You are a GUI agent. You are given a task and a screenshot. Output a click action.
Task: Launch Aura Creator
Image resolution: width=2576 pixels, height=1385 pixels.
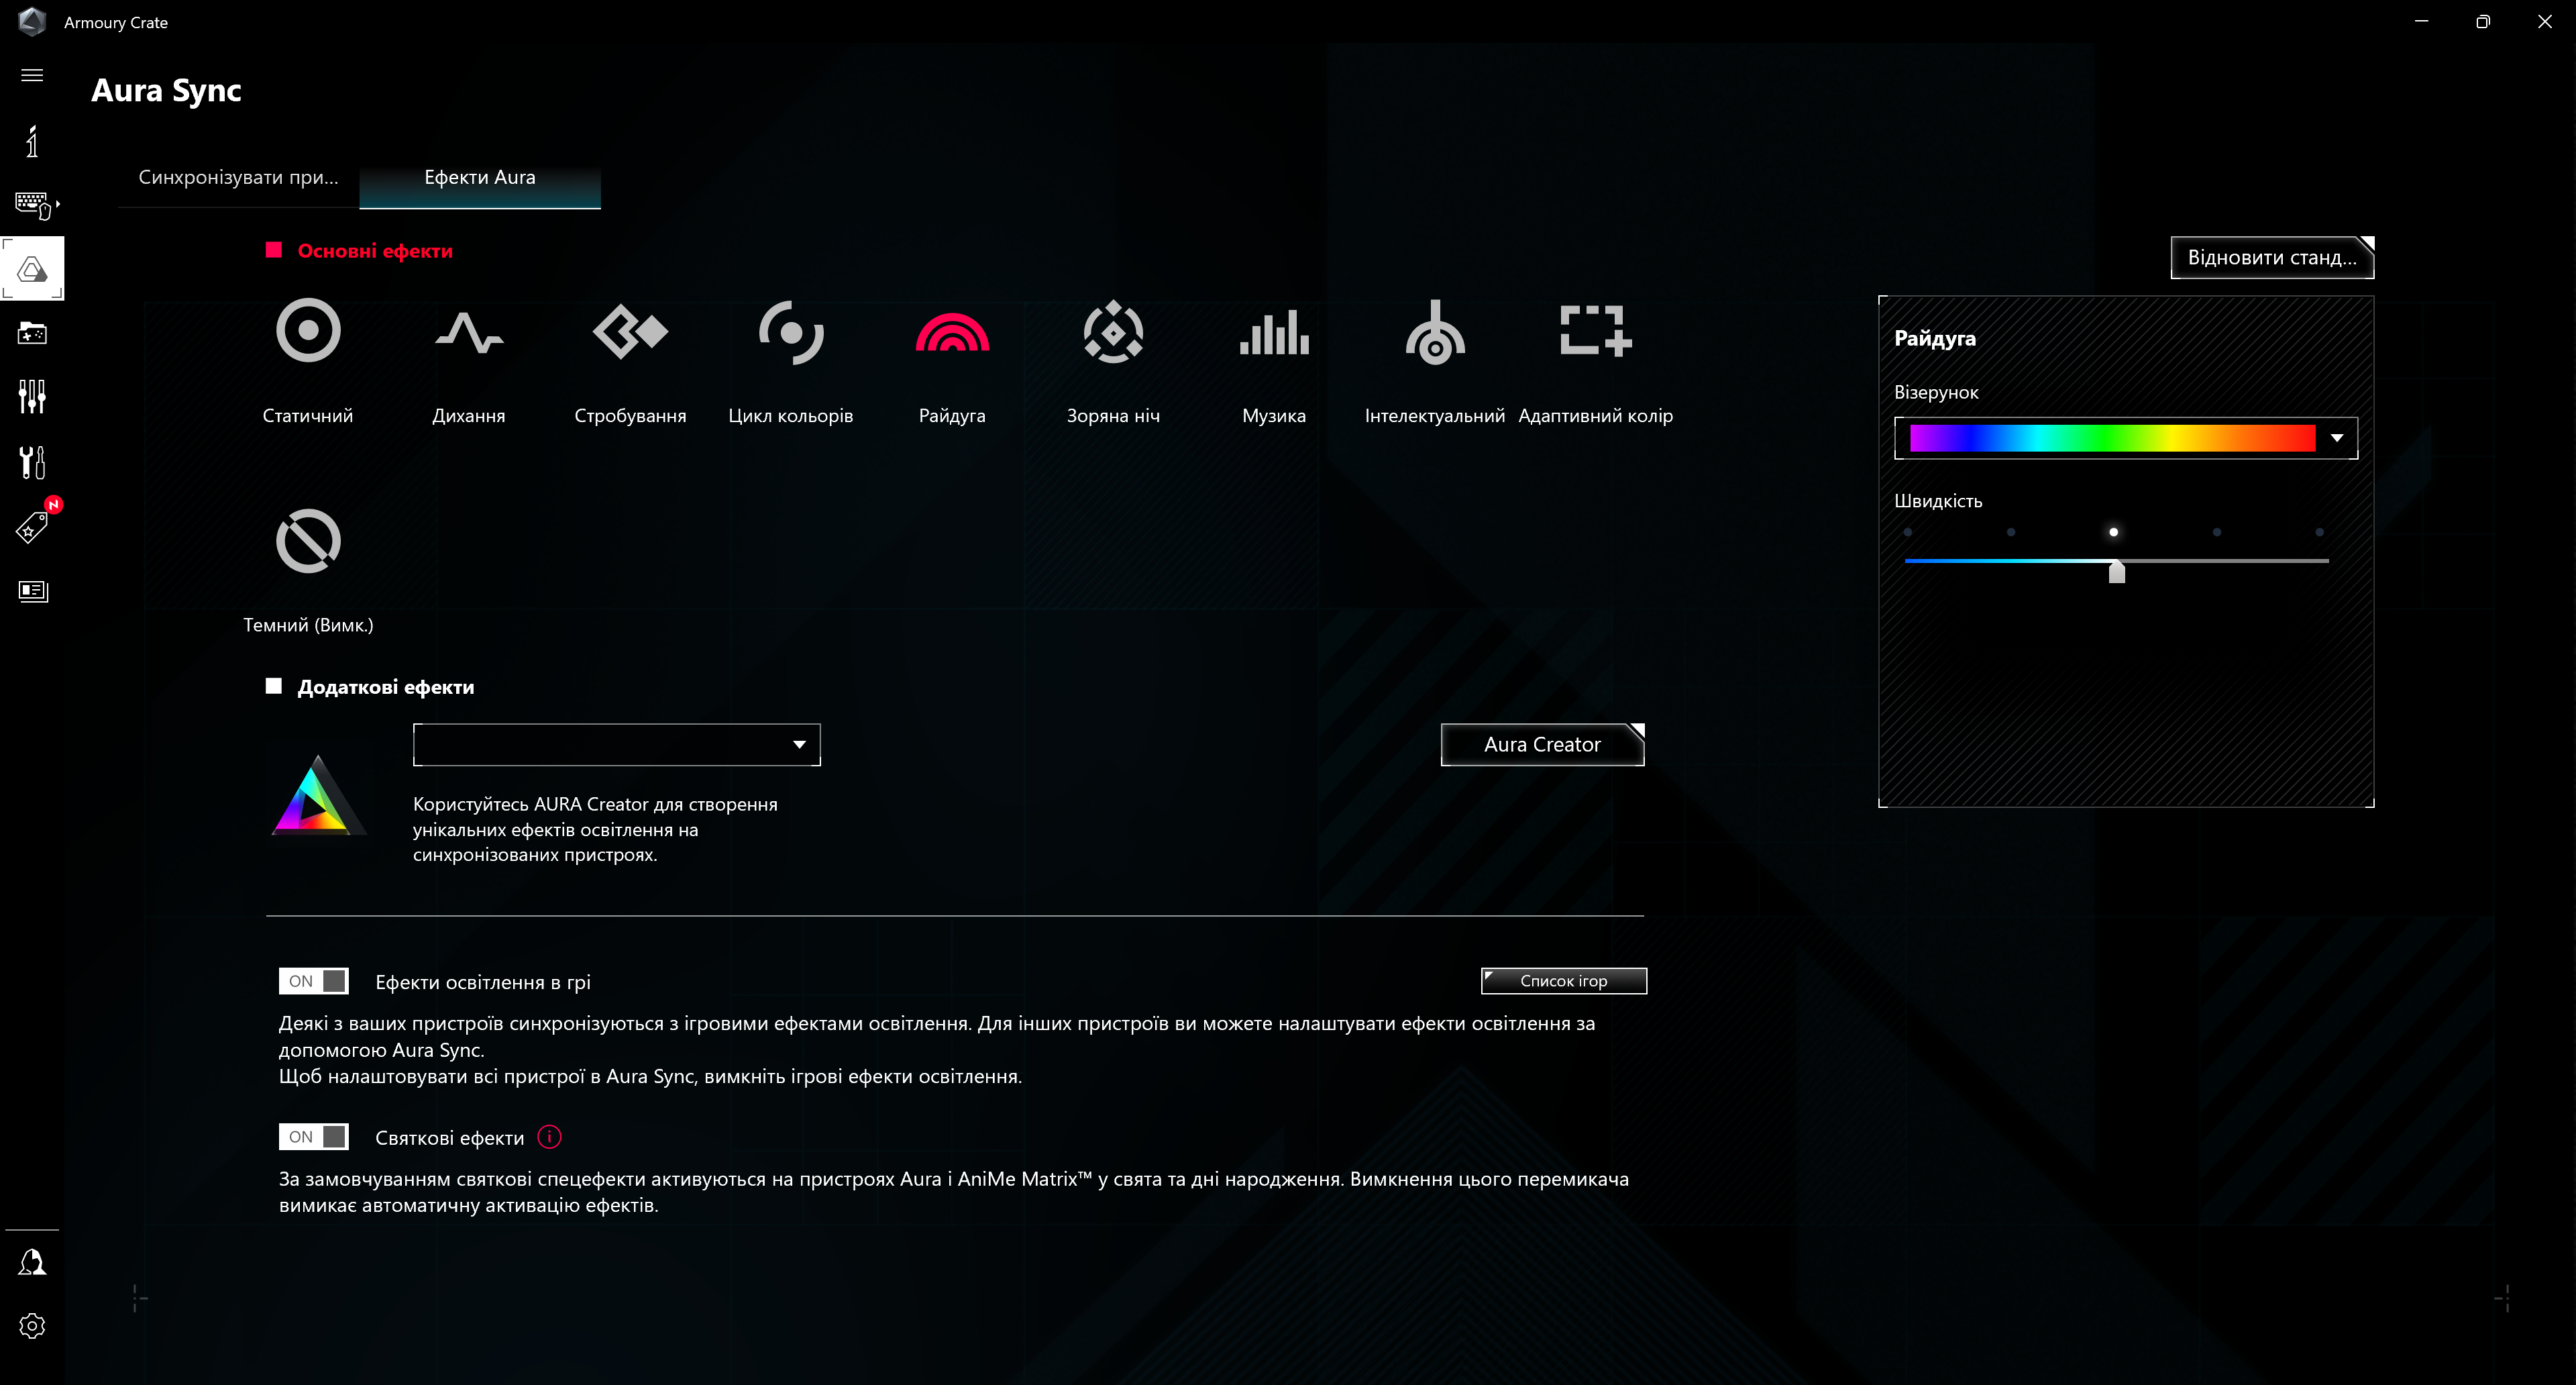pos(1542,744)
